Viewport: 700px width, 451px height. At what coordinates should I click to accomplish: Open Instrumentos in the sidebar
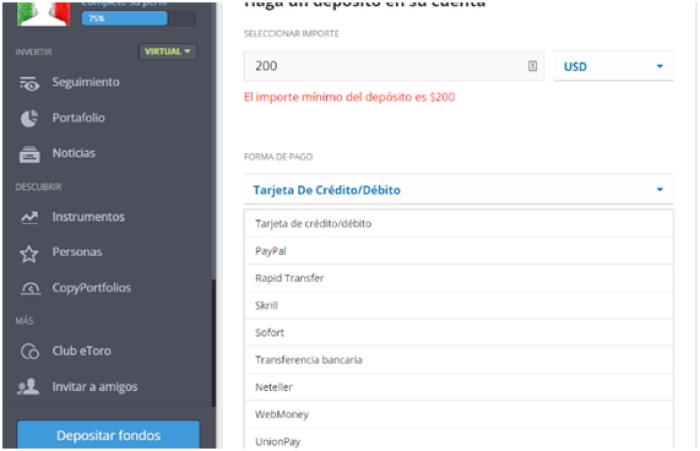pos(88,217)
